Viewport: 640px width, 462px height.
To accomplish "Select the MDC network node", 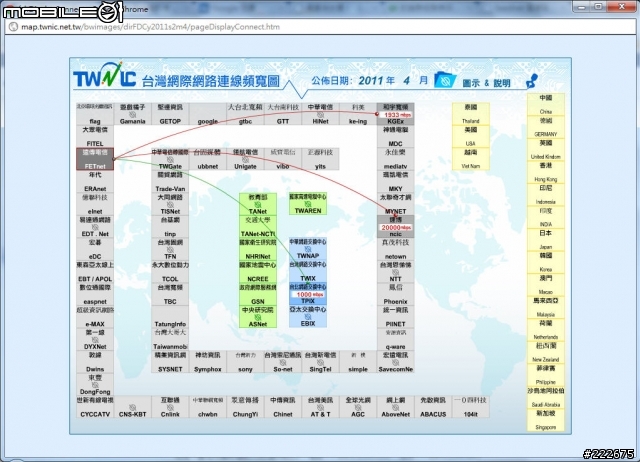I will [x=395, y=136].
